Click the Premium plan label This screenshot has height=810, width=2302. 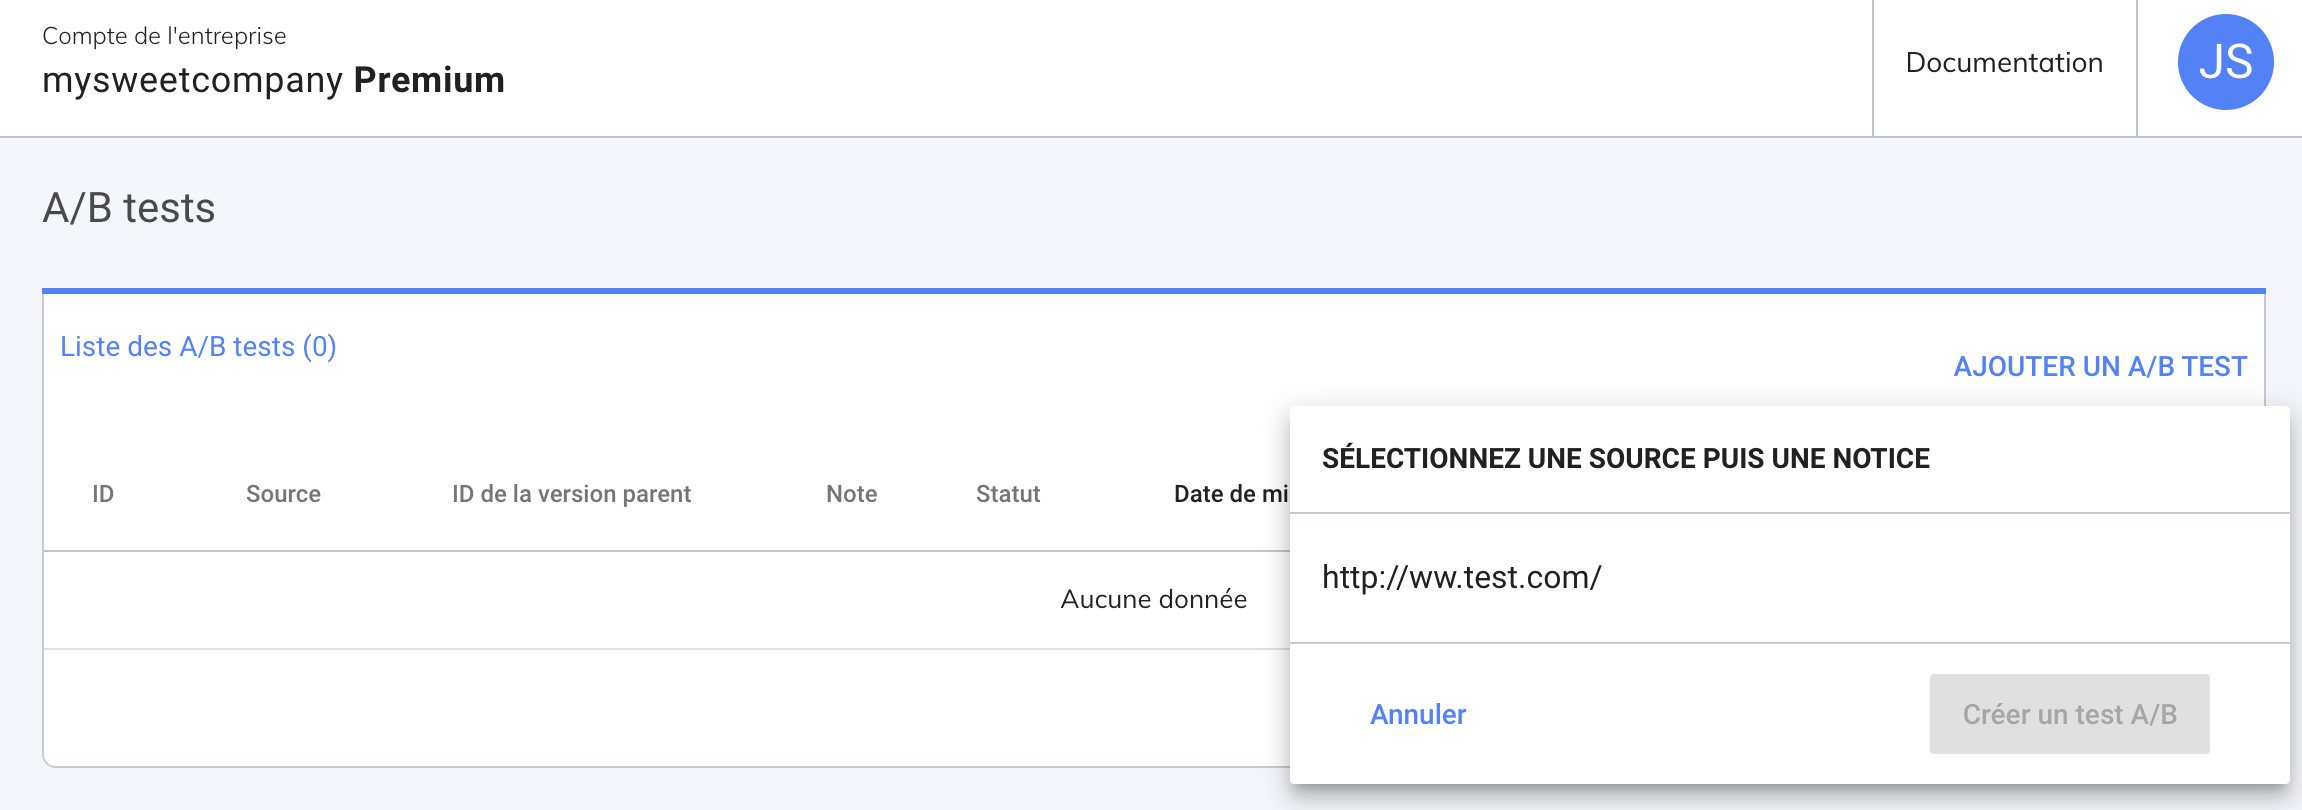coord(429,80)
